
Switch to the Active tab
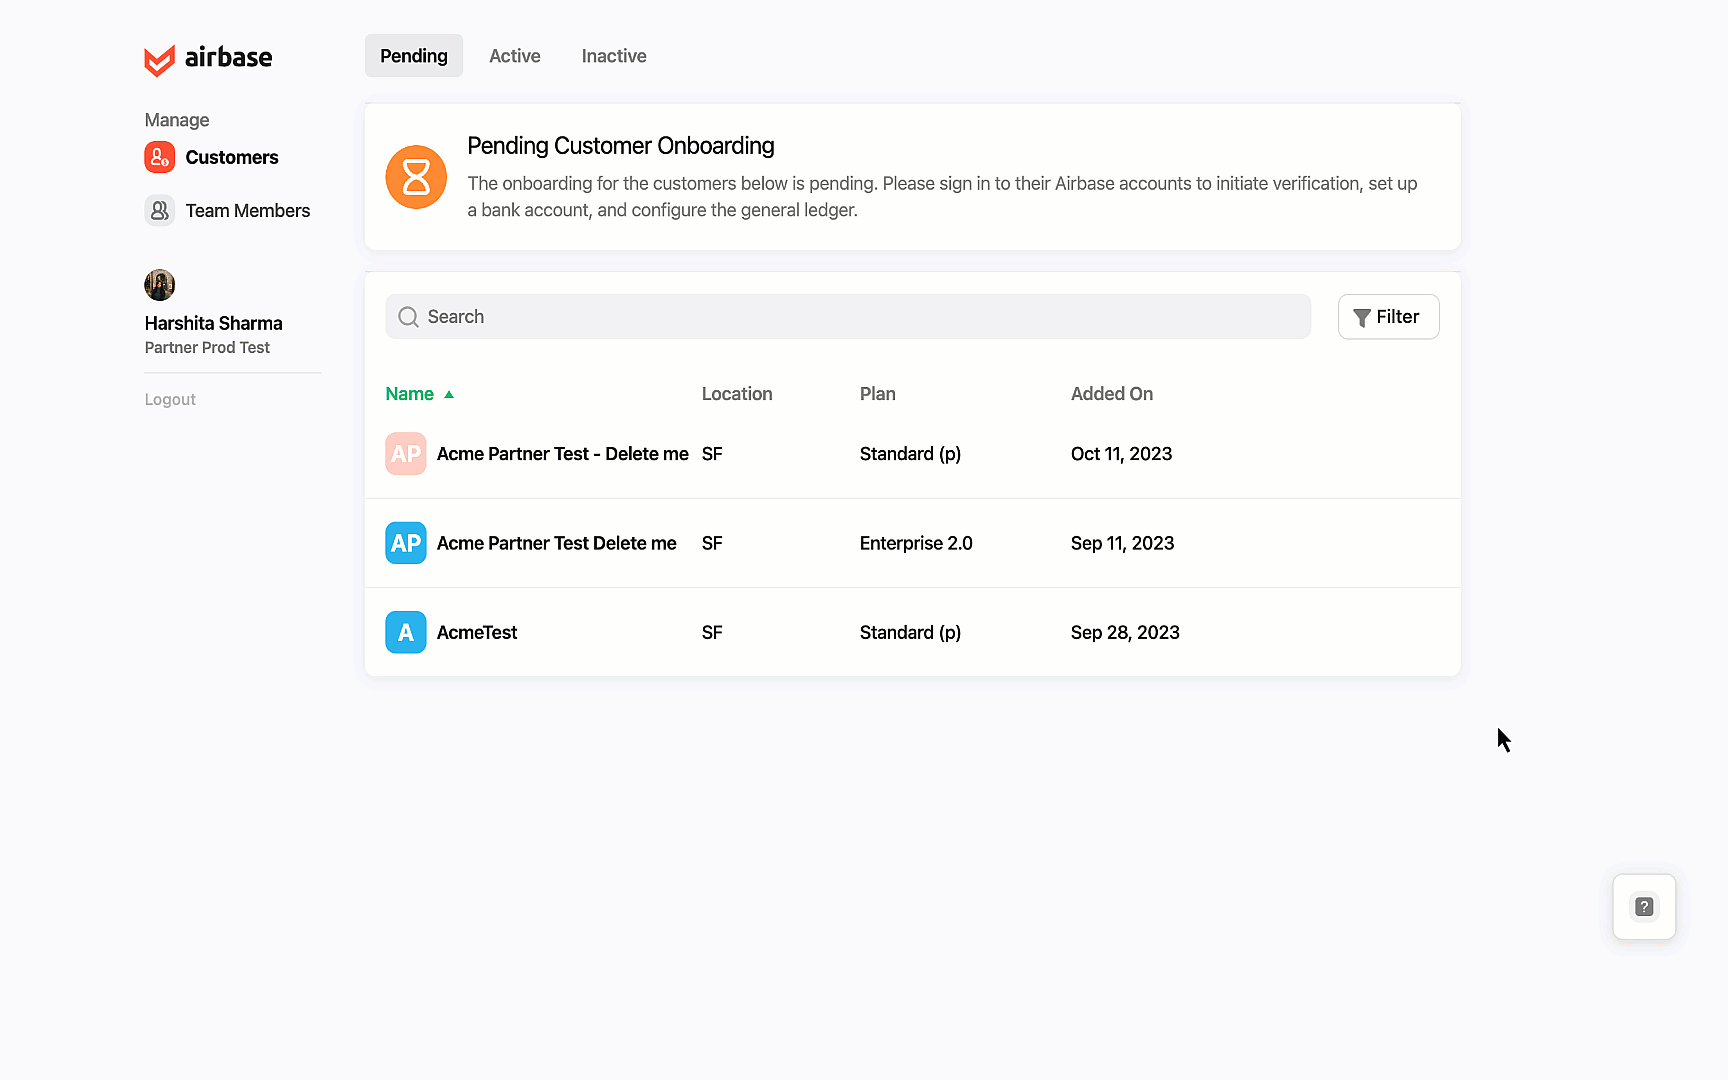coord(515,56)
